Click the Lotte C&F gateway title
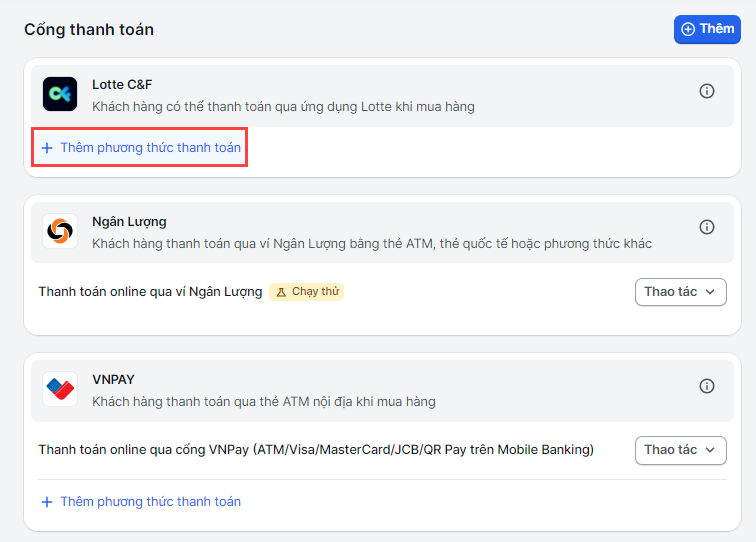Screen dimensions: 756x542 coord(122,85)
